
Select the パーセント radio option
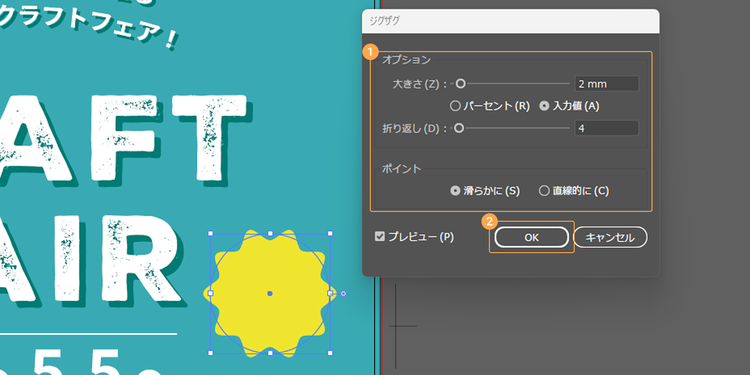coord(455,106)
